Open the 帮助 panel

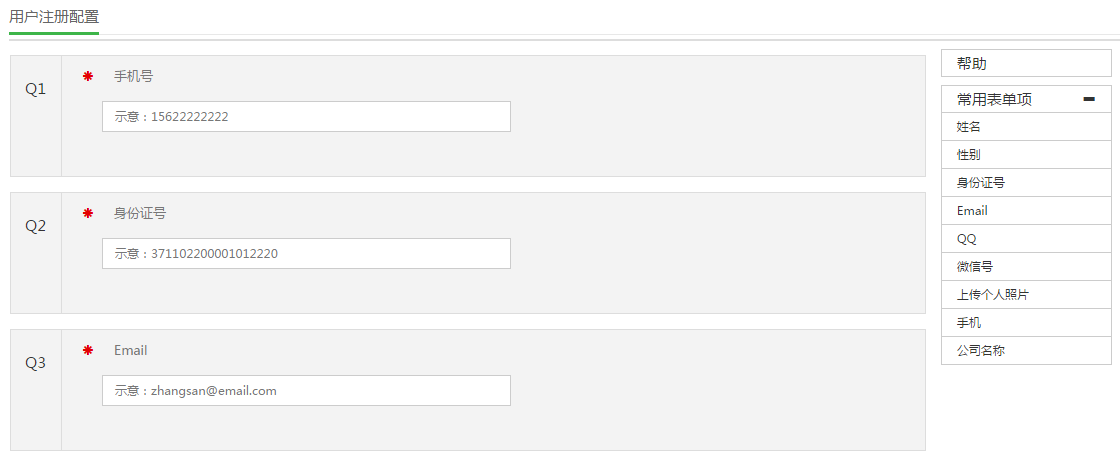point(1025,64)
